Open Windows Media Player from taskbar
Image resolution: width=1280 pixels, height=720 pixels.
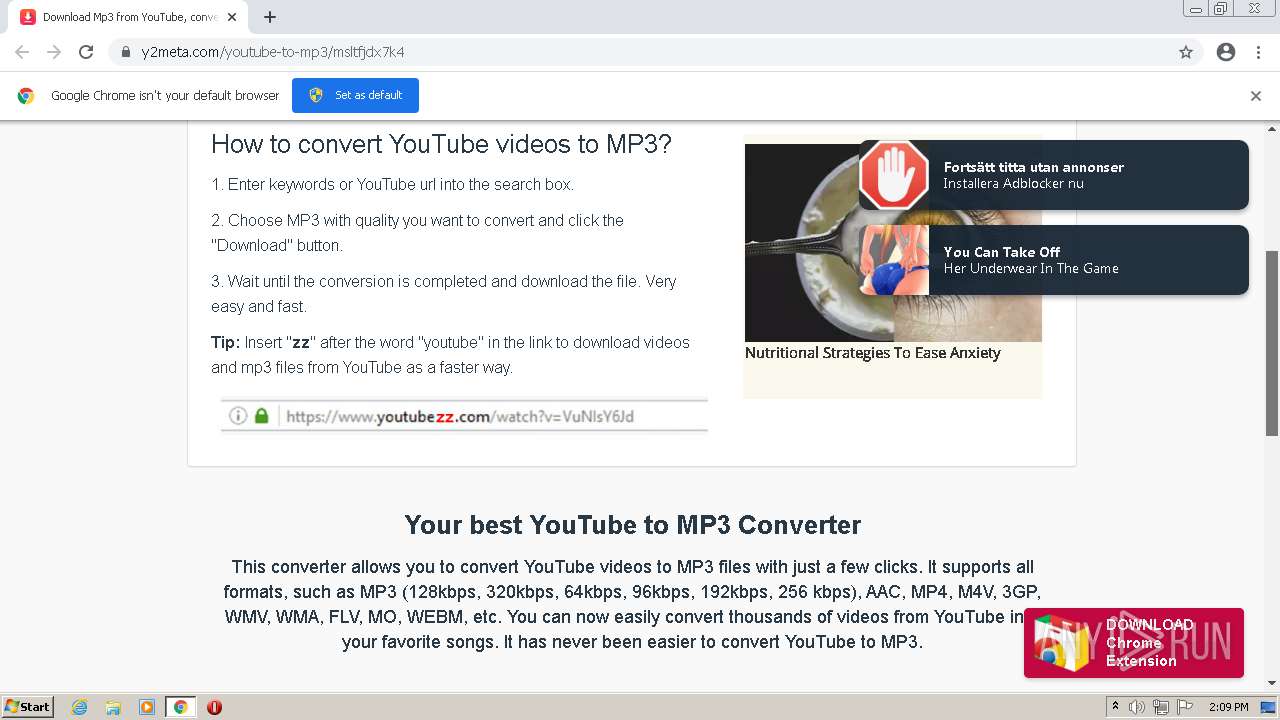tap(147, 707)
